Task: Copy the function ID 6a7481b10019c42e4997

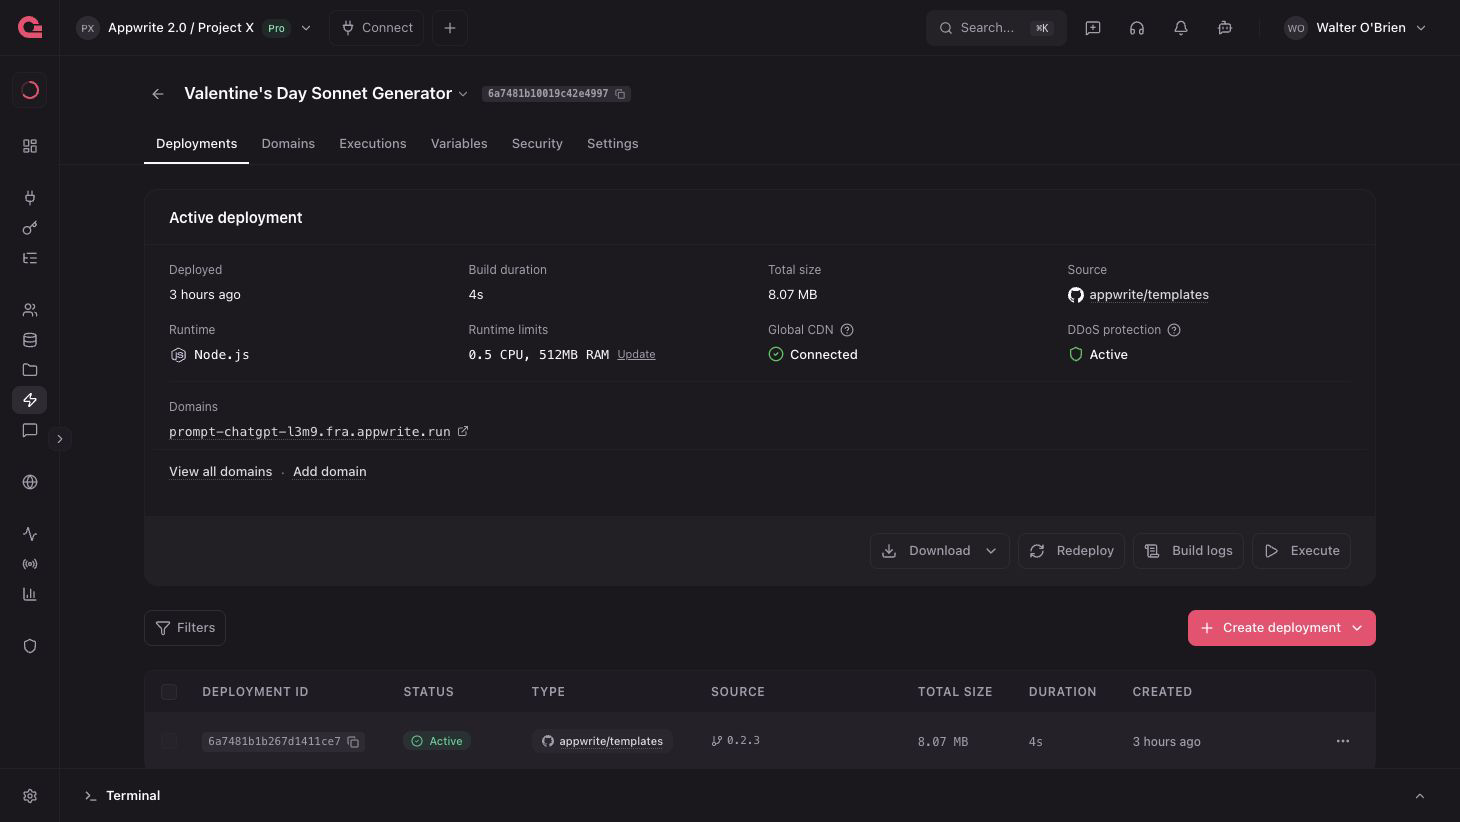Action: pos(620,94)
